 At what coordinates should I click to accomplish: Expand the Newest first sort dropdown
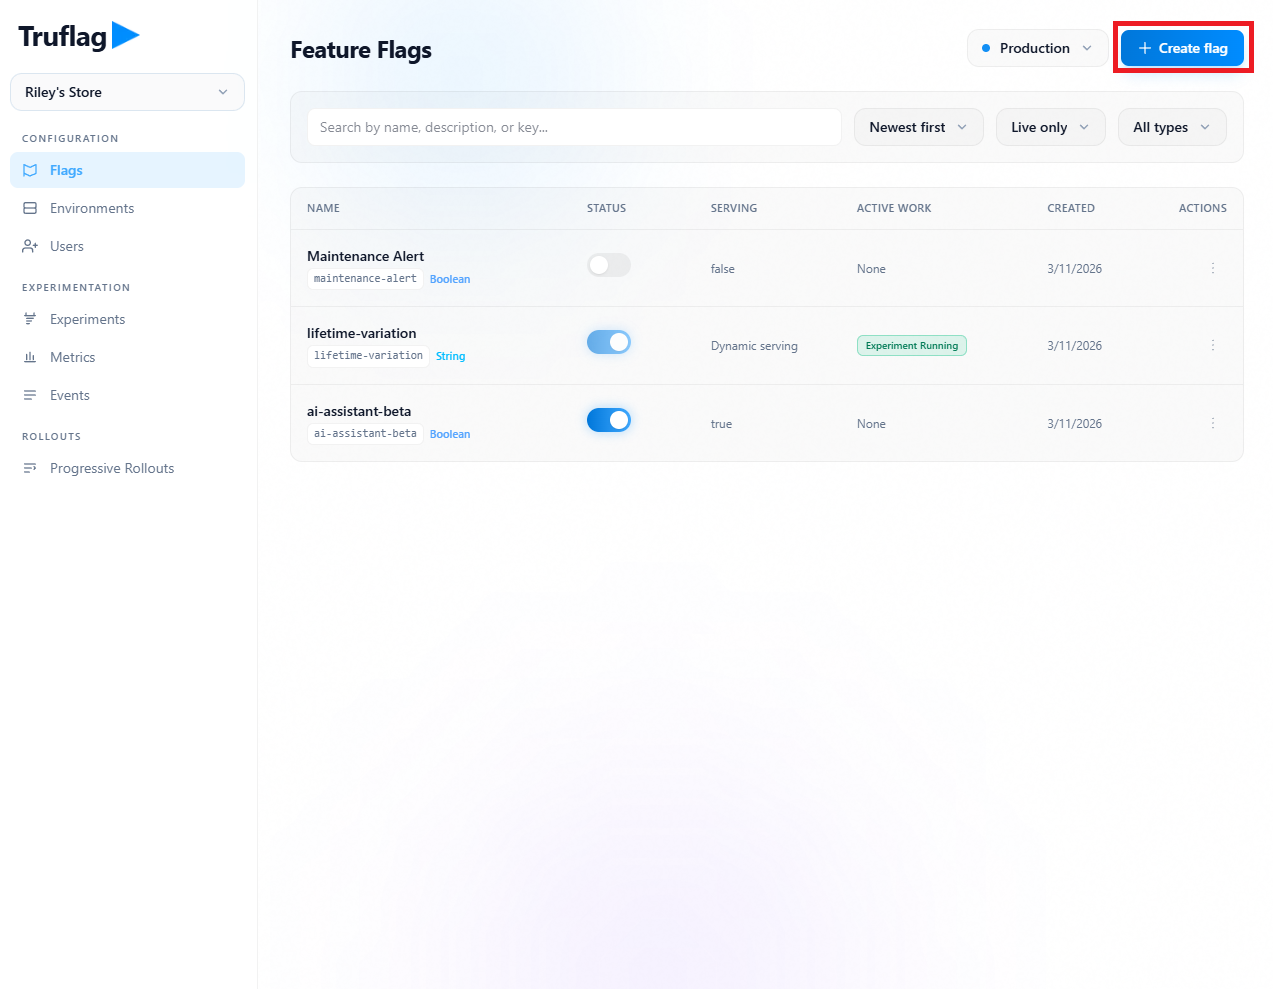(x=918, y=128)
